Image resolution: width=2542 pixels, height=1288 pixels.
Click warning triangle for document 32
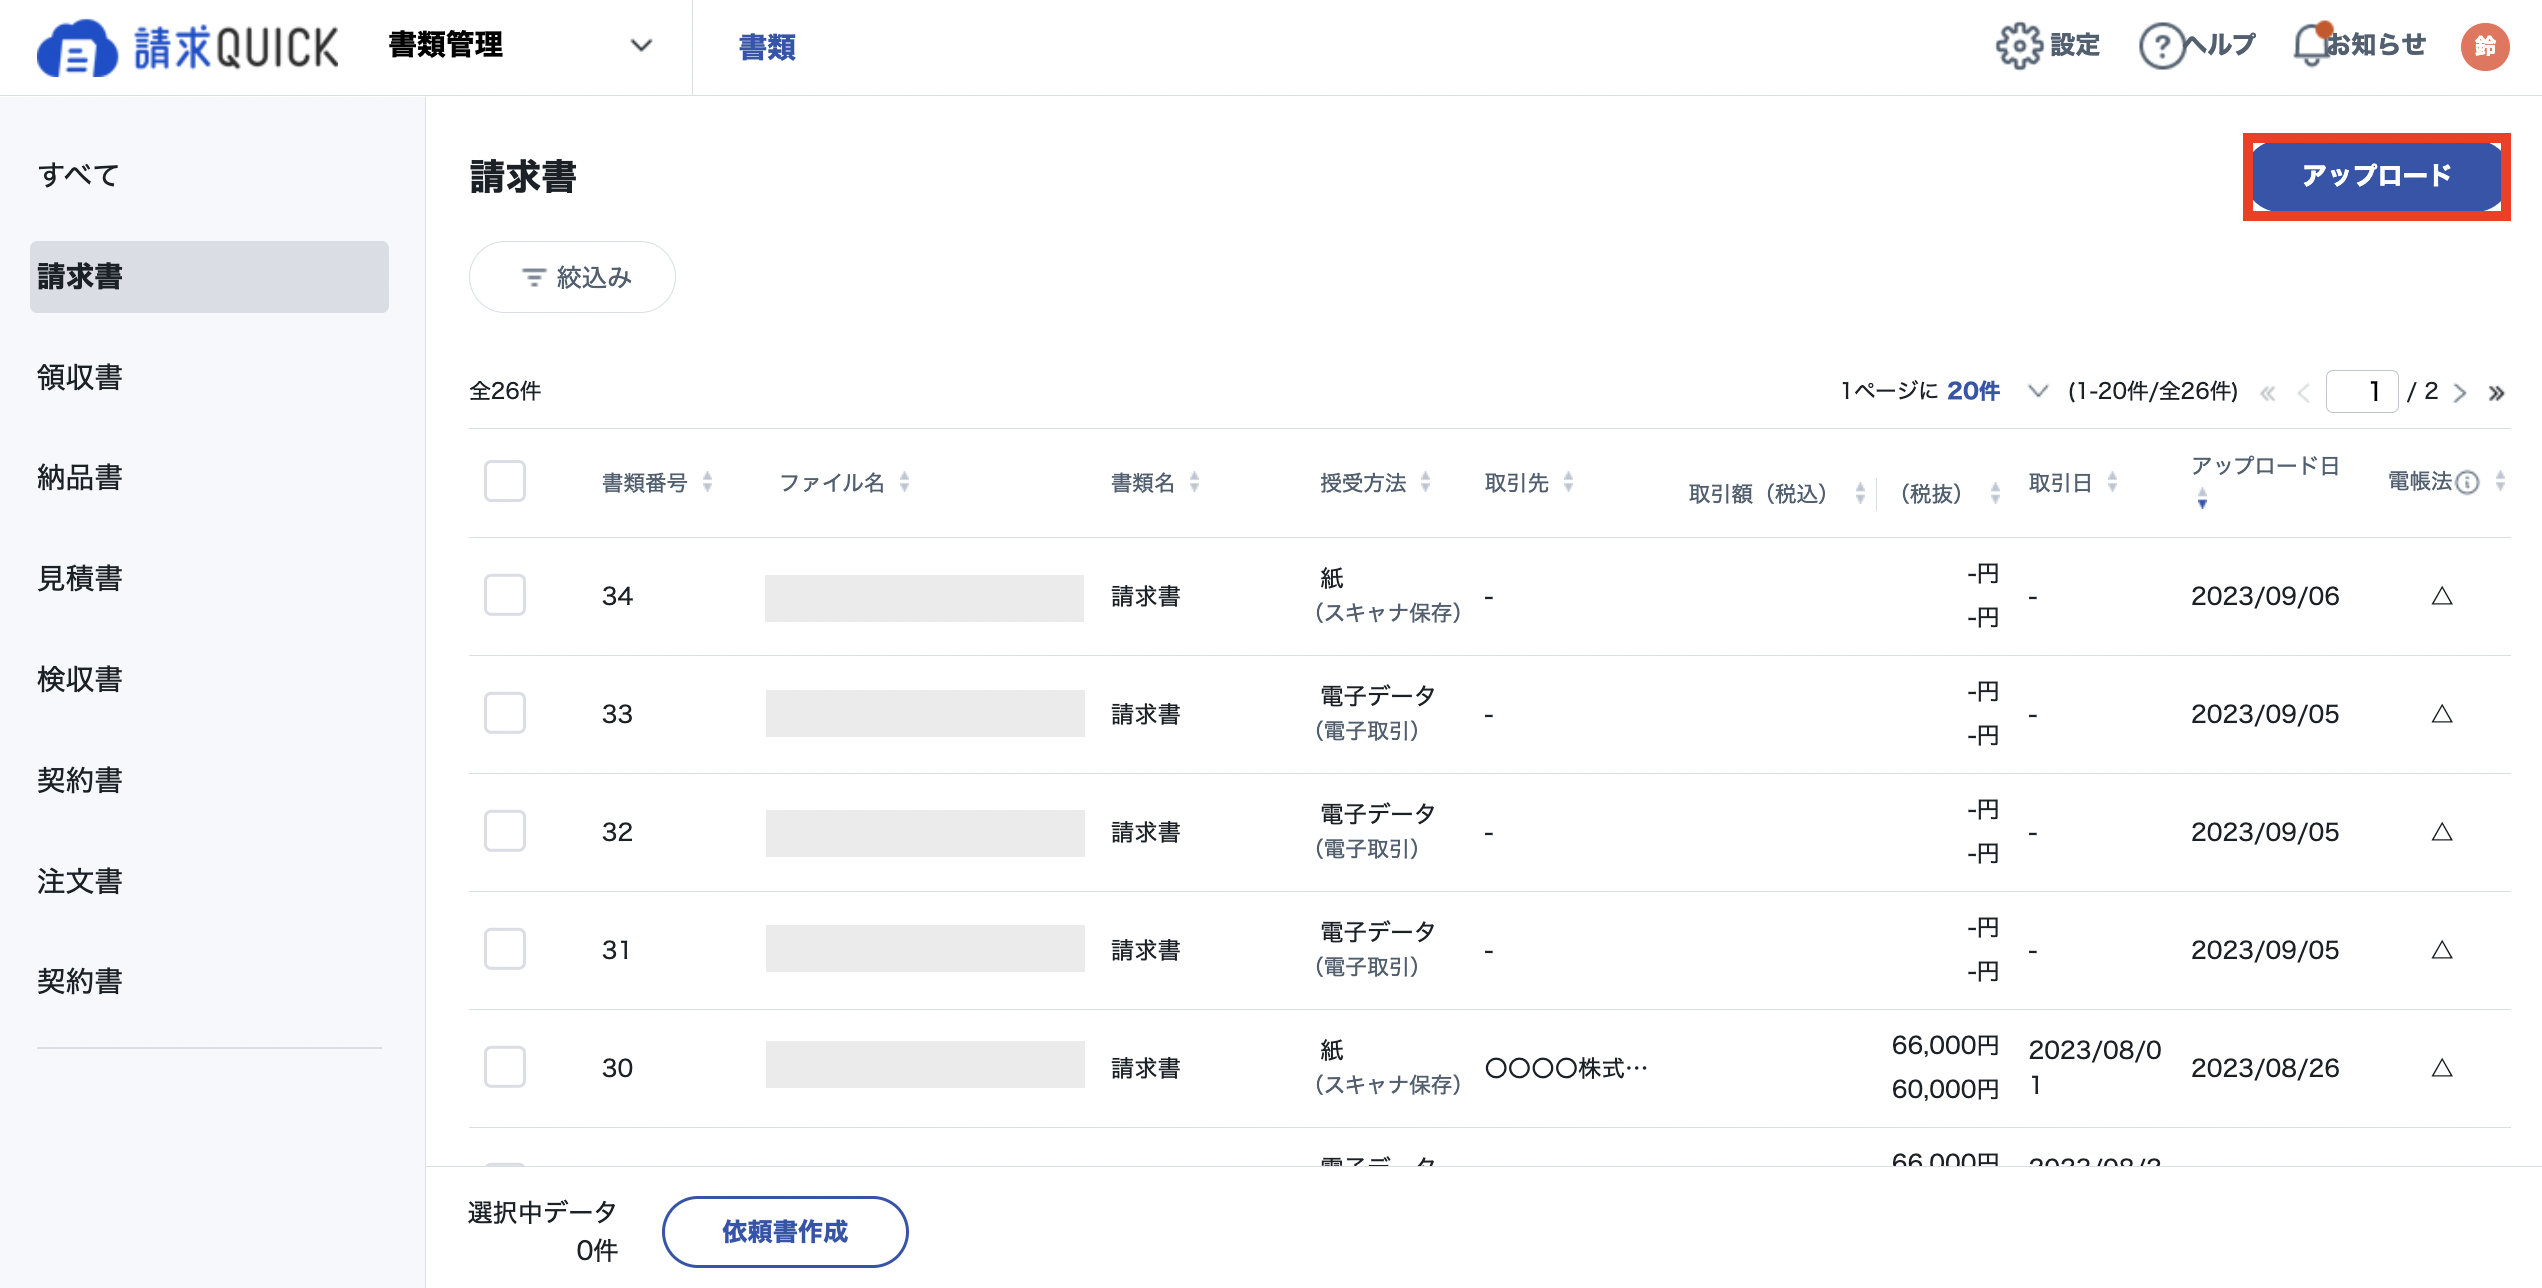[2442, 832]
